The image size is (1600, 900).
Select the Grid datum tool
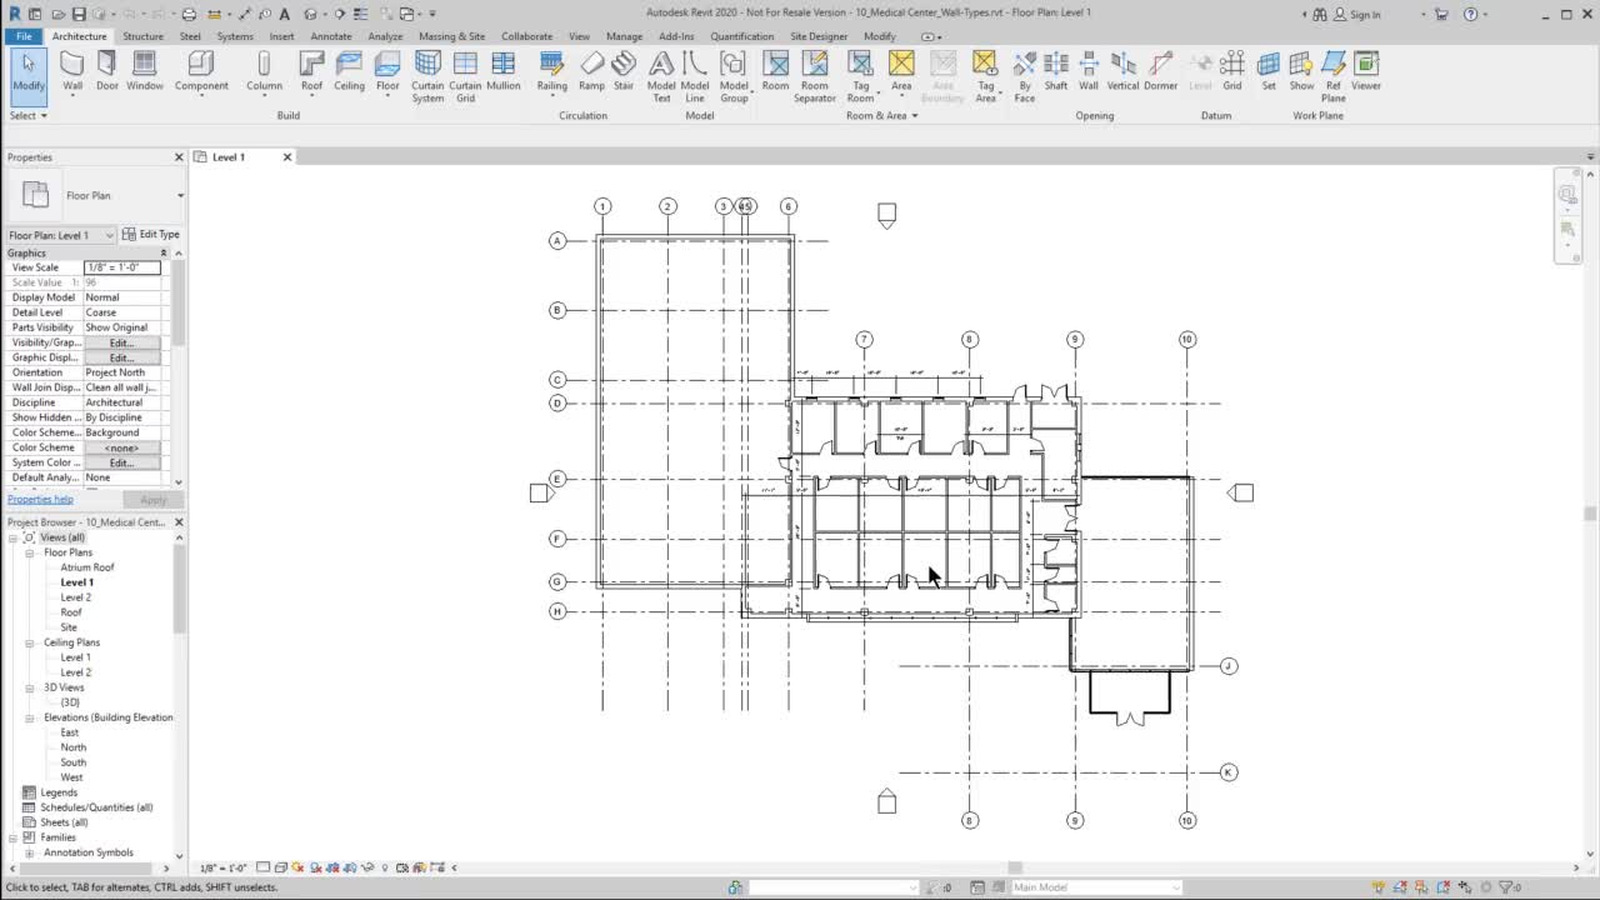(1232, 71)
